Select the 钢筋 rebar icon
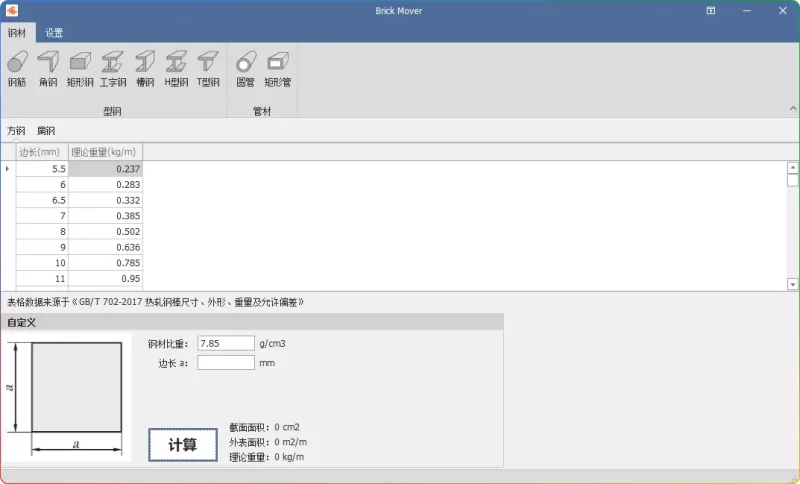Viewport: 800px width, 484px height. tap(17, 68)
